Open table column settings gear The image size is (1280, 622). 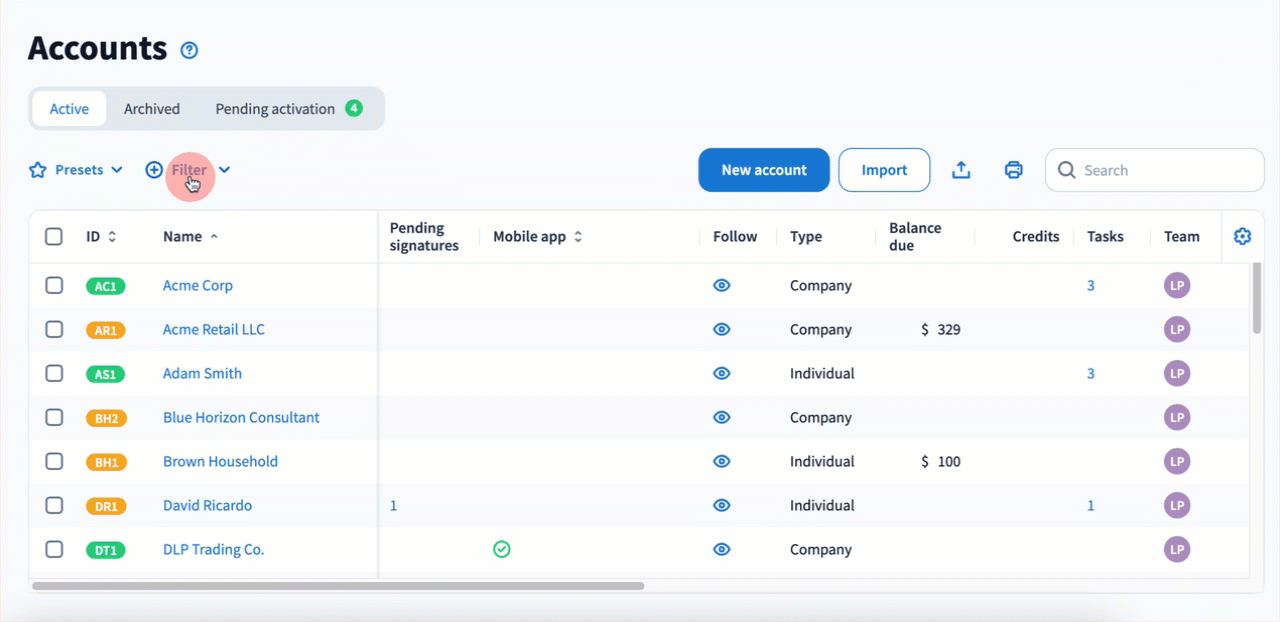click(x=1242, y=237)
